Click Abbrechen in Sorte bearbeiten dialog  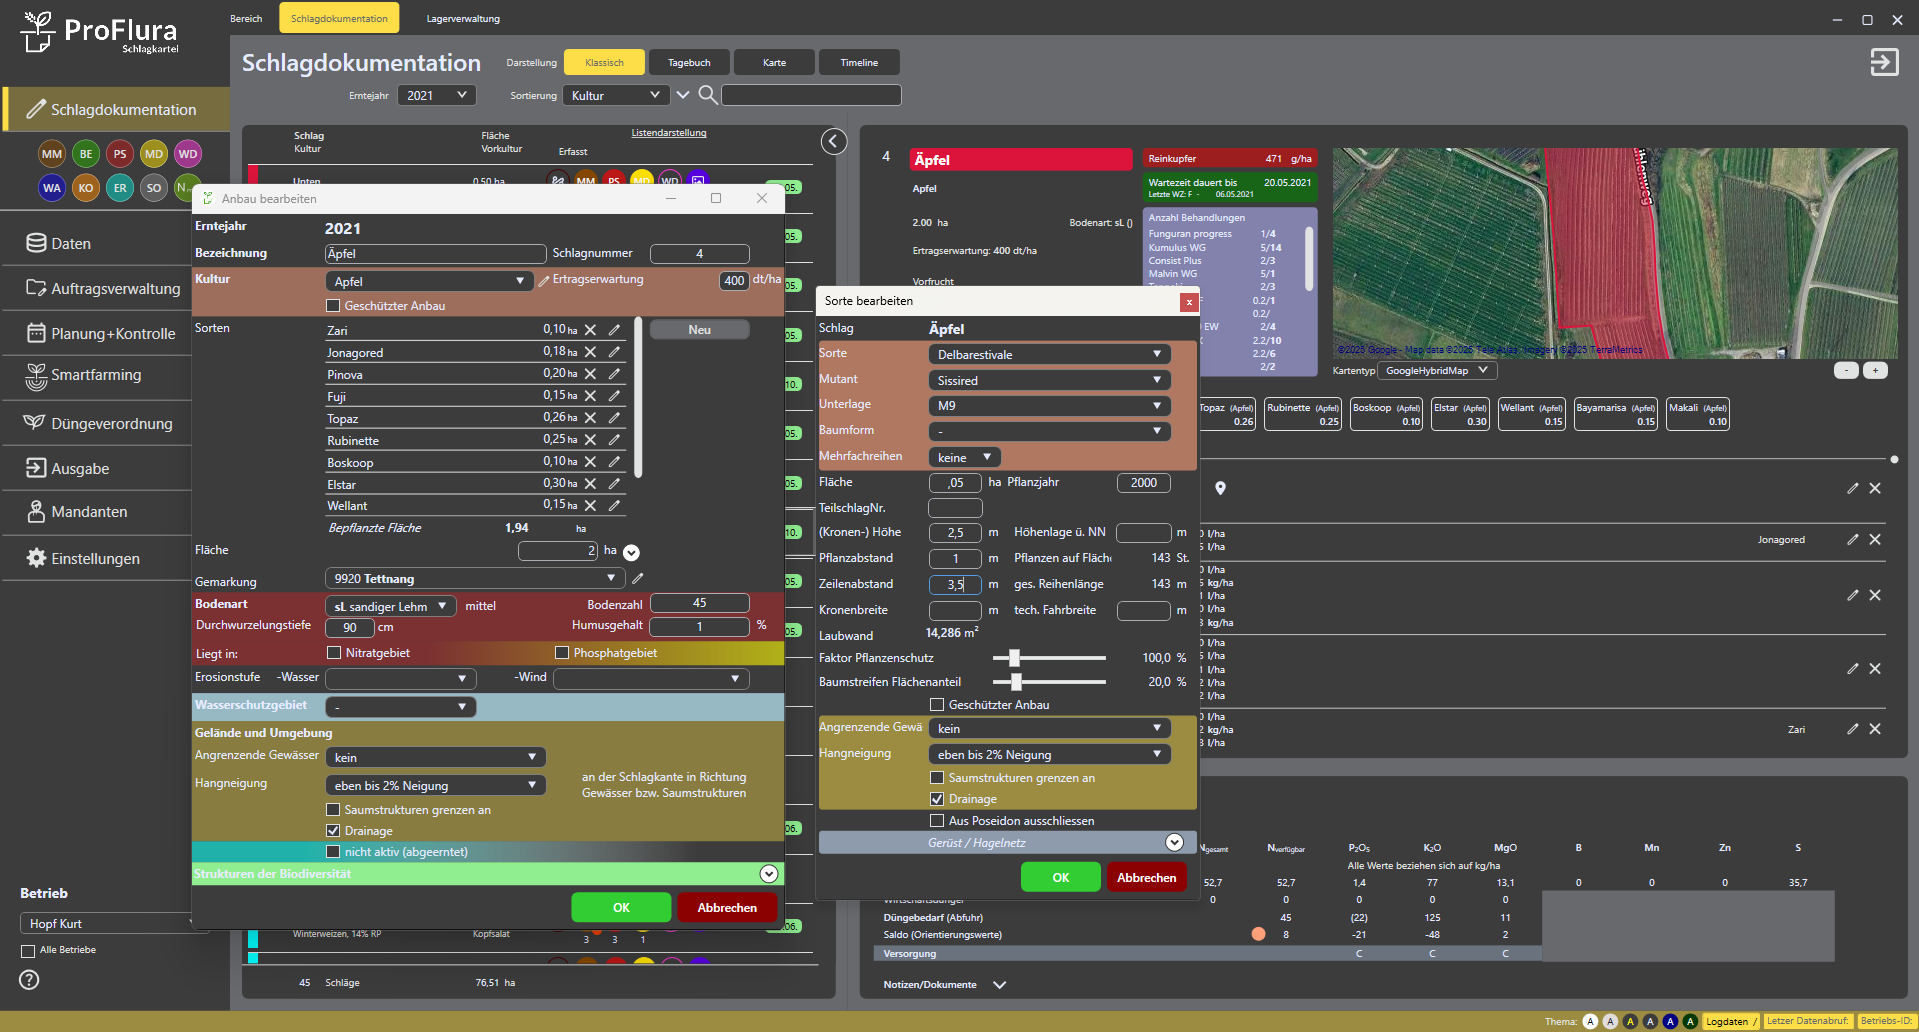point(1146,878)
